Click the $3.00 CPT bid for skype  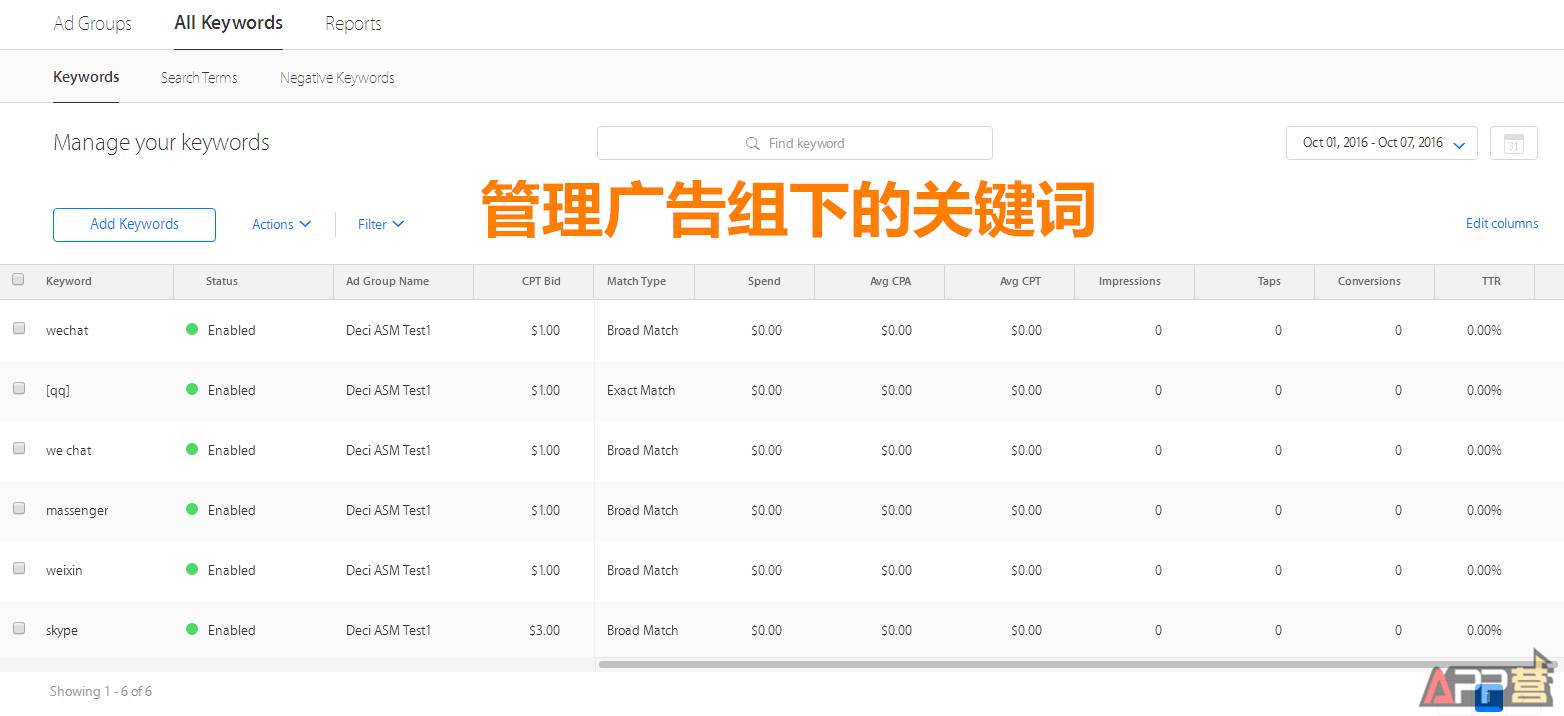click(x=545, y=630)
